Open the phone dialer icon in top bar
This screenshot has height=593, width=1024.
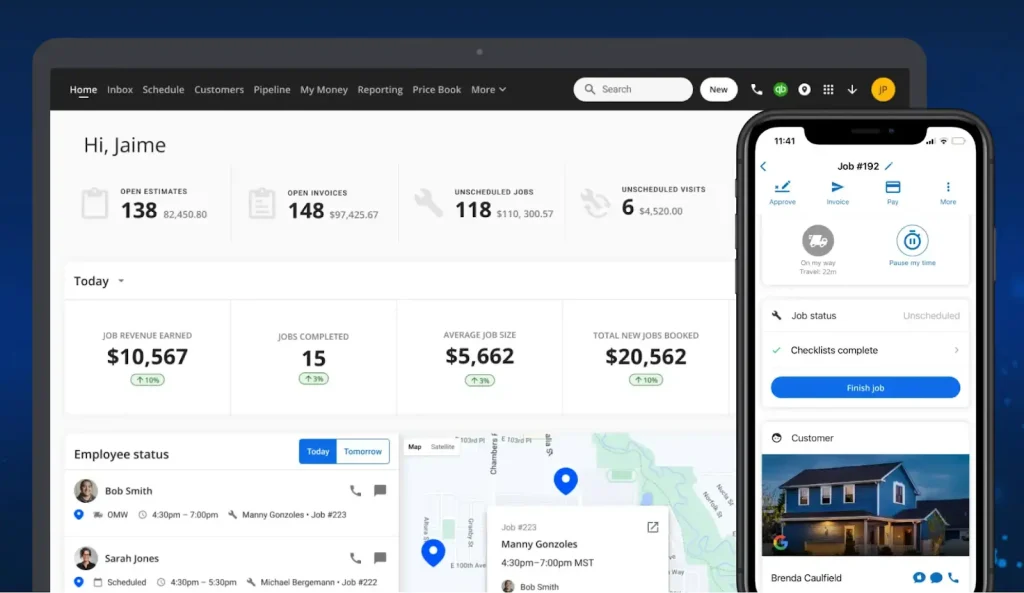[756, 89]
